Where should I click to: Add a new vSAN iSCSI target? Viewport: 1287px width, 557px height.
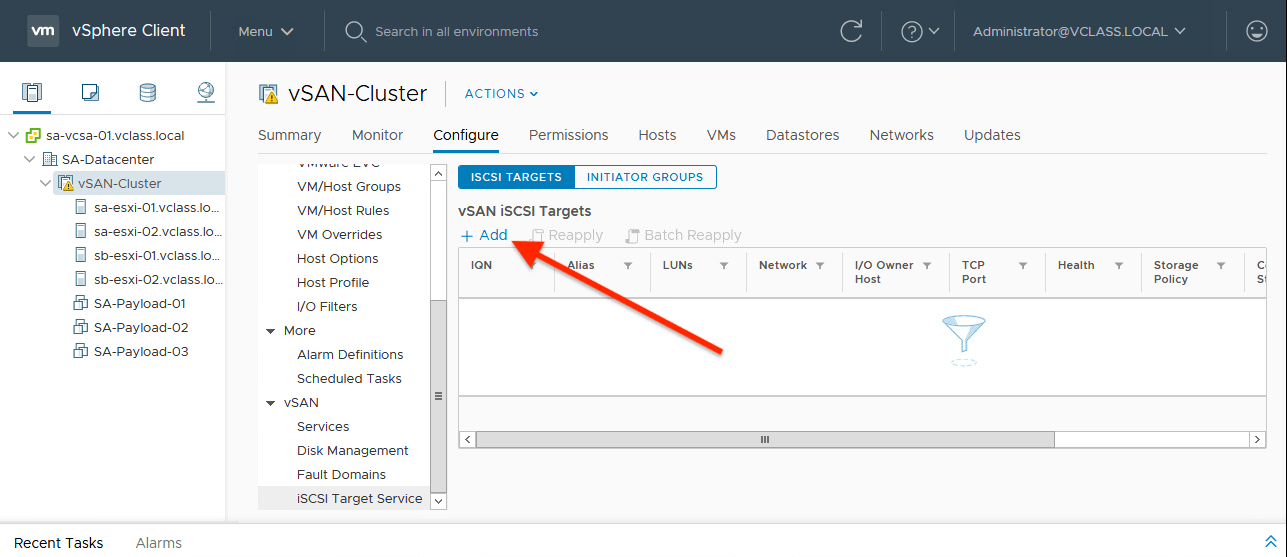(x=484, y=235)
